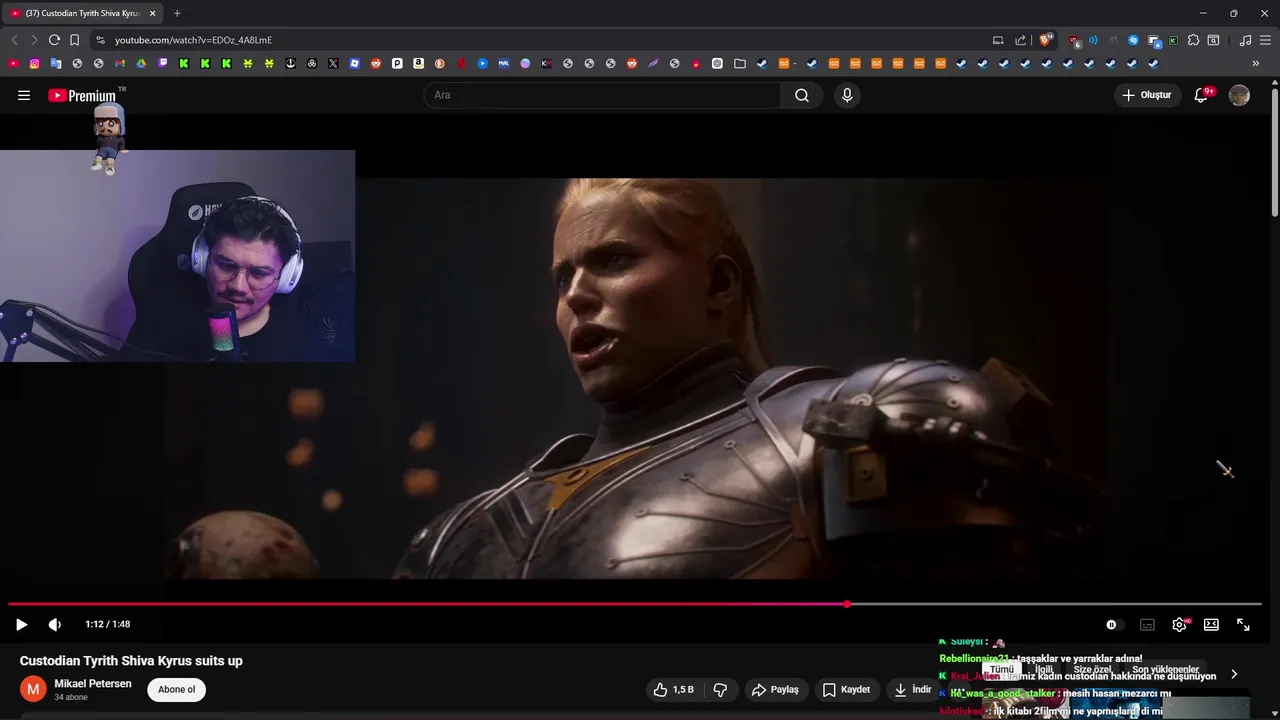This screenshot has height=720, width=1280.
Task: Open the Reddit bookmark after X
Action: [x=376, y=63]
